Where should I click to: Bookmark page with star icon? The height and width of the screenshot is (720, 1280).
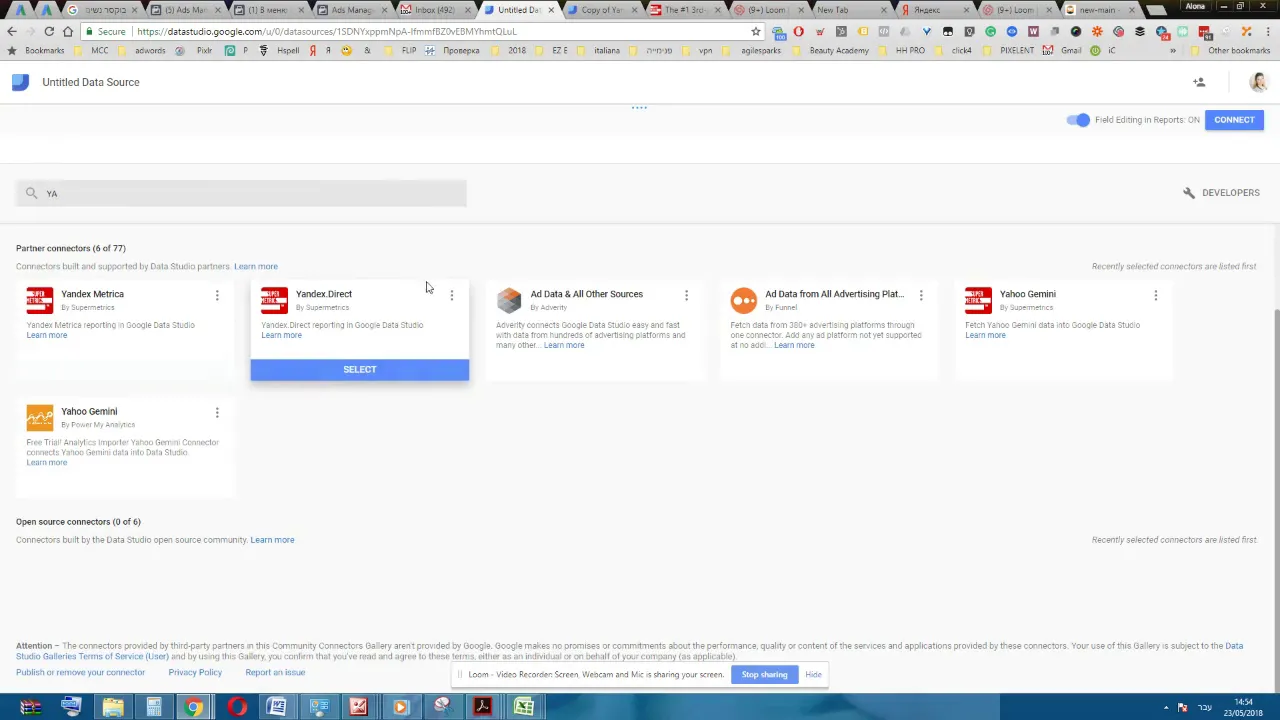[756, 31]
